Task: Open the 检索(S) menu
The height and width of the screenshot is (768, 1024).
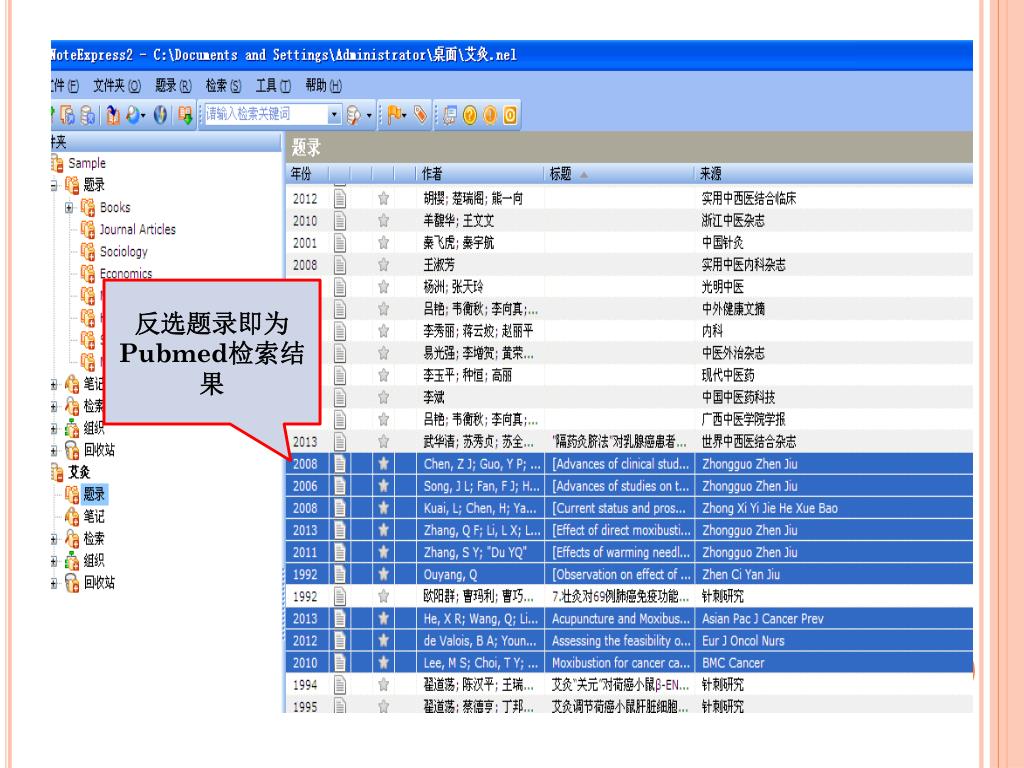Action: click(x=223, y=86)
